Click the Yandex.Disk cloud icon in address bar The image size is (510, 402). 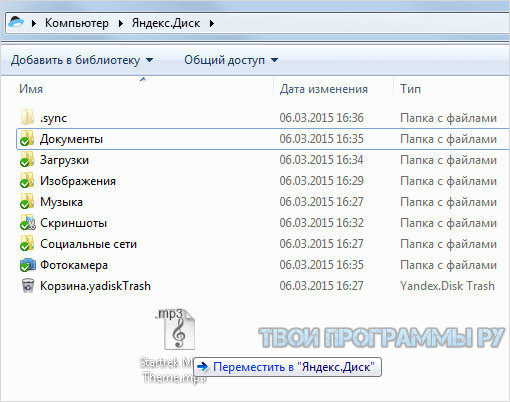16,22
